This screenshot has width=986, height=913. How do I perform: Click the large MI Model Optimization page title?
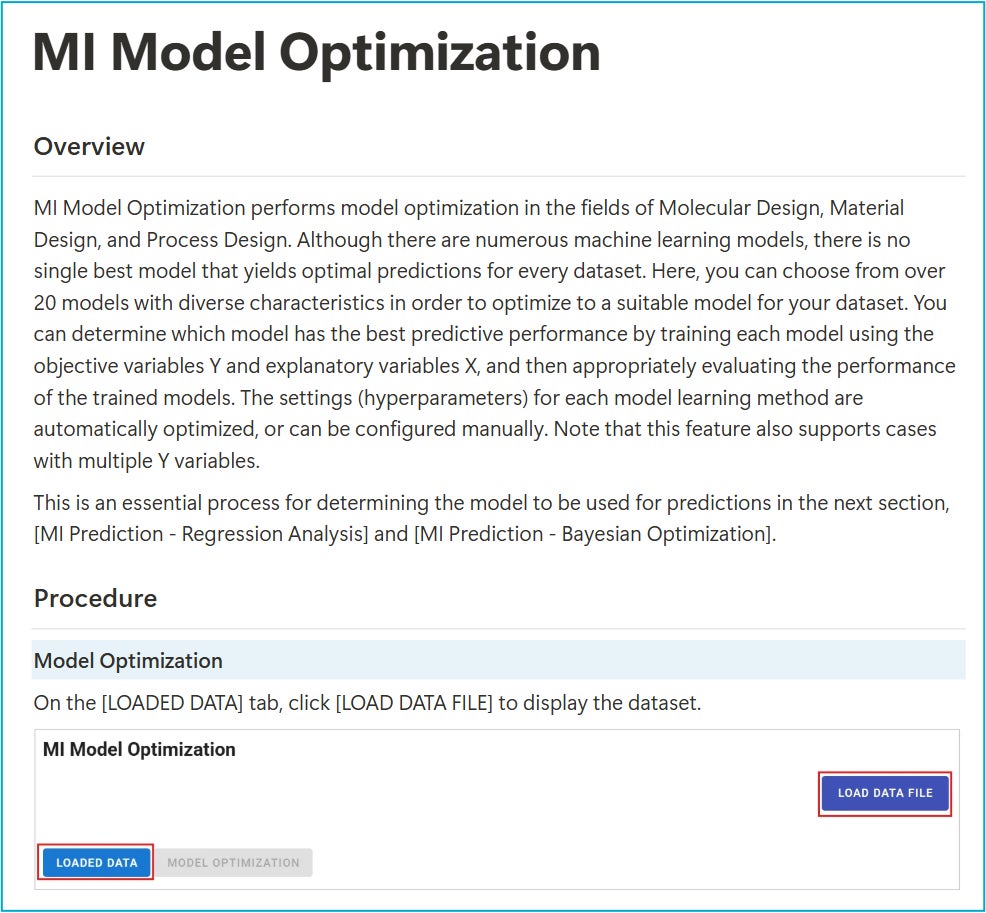coord(317,53)
